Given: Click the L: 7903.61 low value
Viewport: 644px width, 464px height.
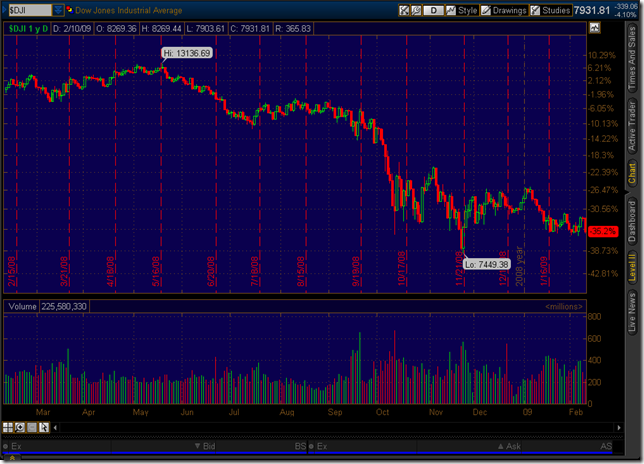Looking at the screenshot, I should (x=205, y=29).
